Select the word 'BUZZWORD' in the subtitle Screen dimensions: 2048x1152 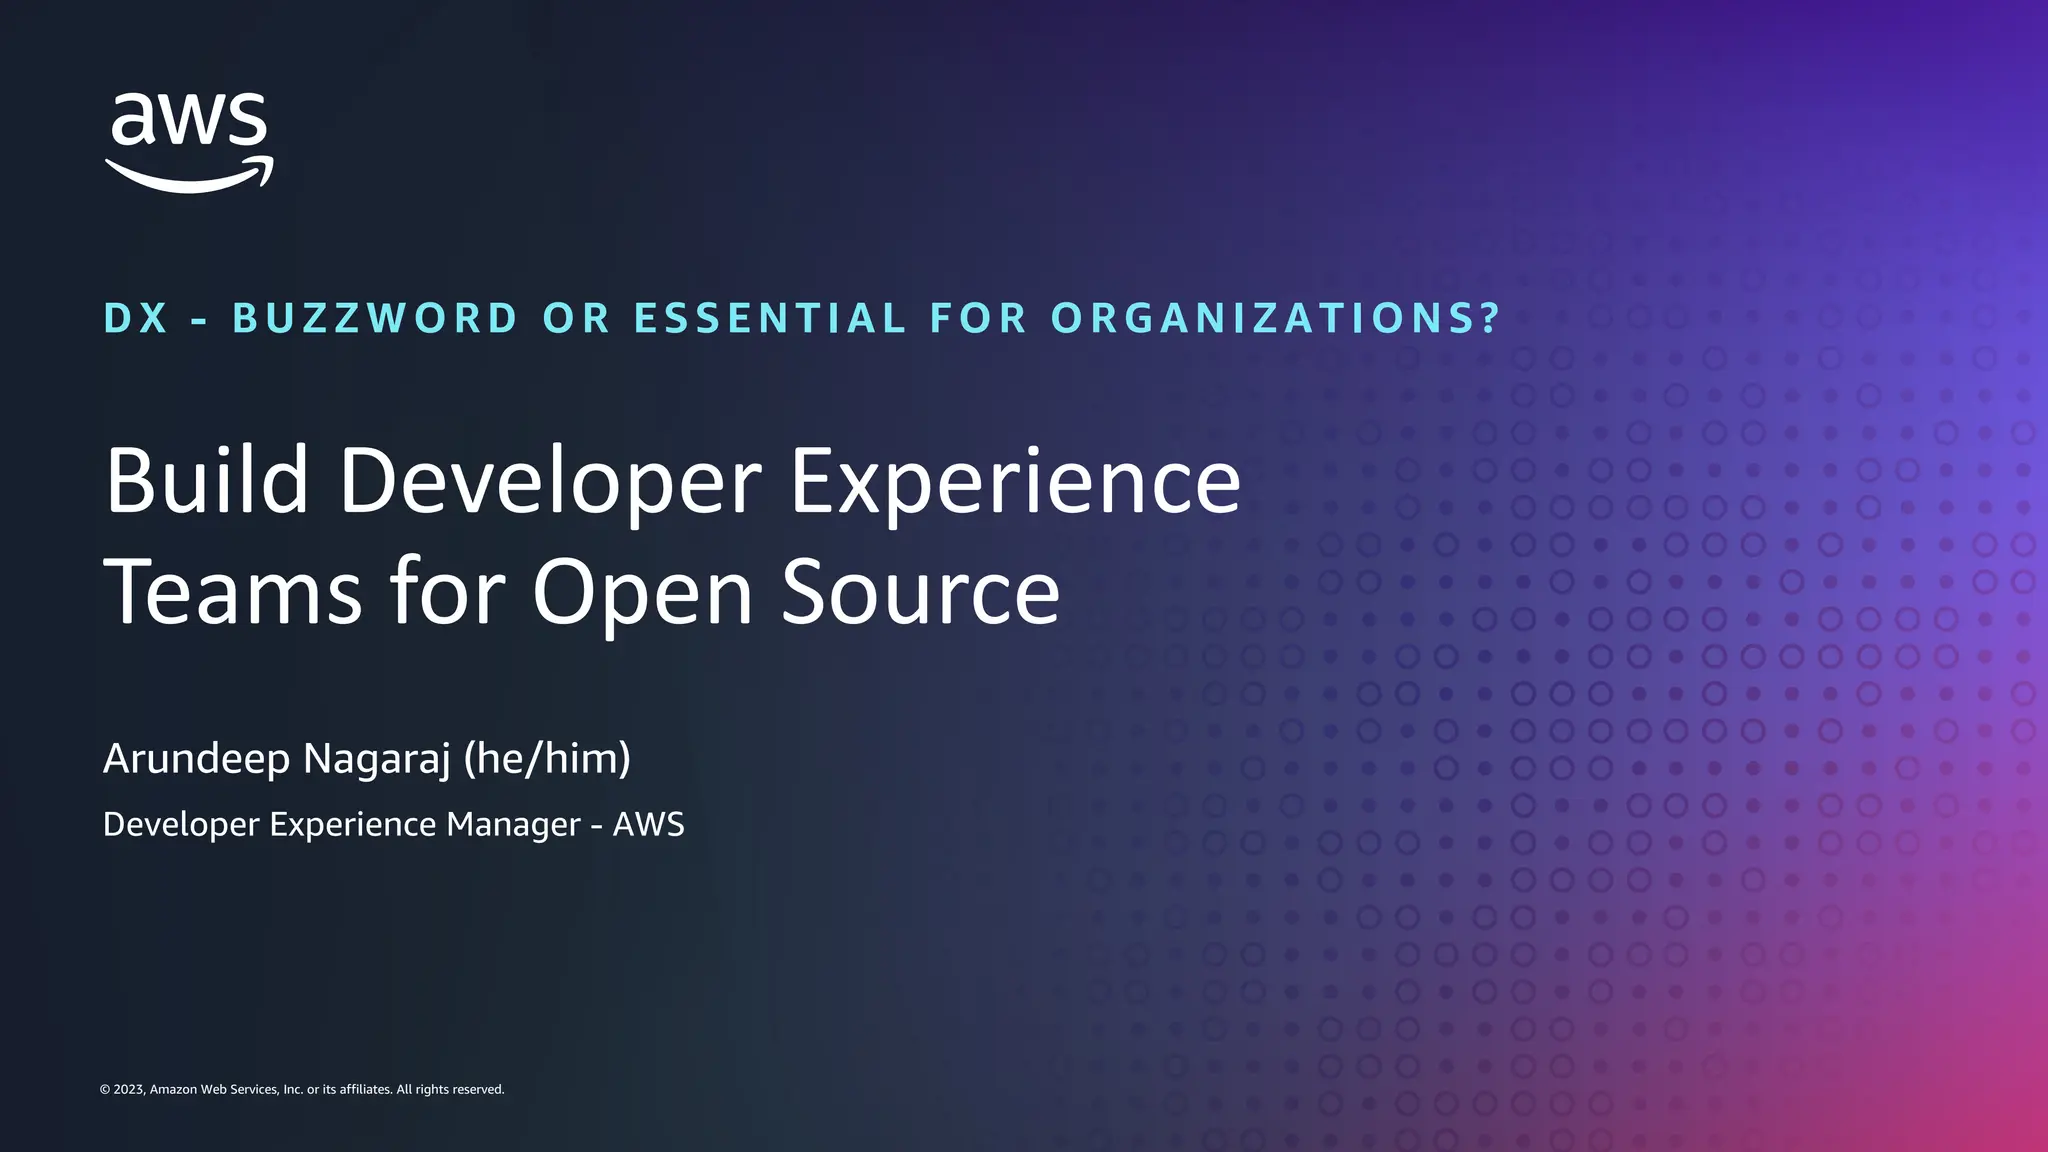coord(375,319)
